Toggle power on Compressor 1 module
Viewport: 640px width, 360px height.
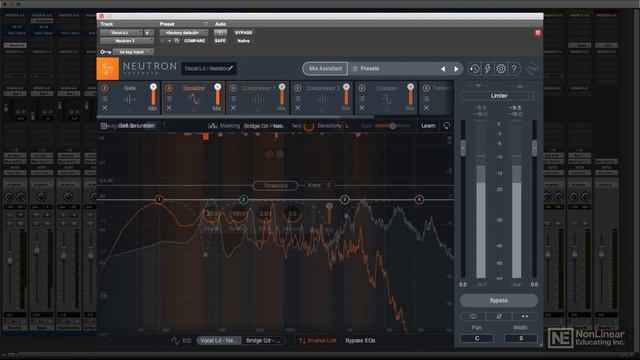[233, 88]
